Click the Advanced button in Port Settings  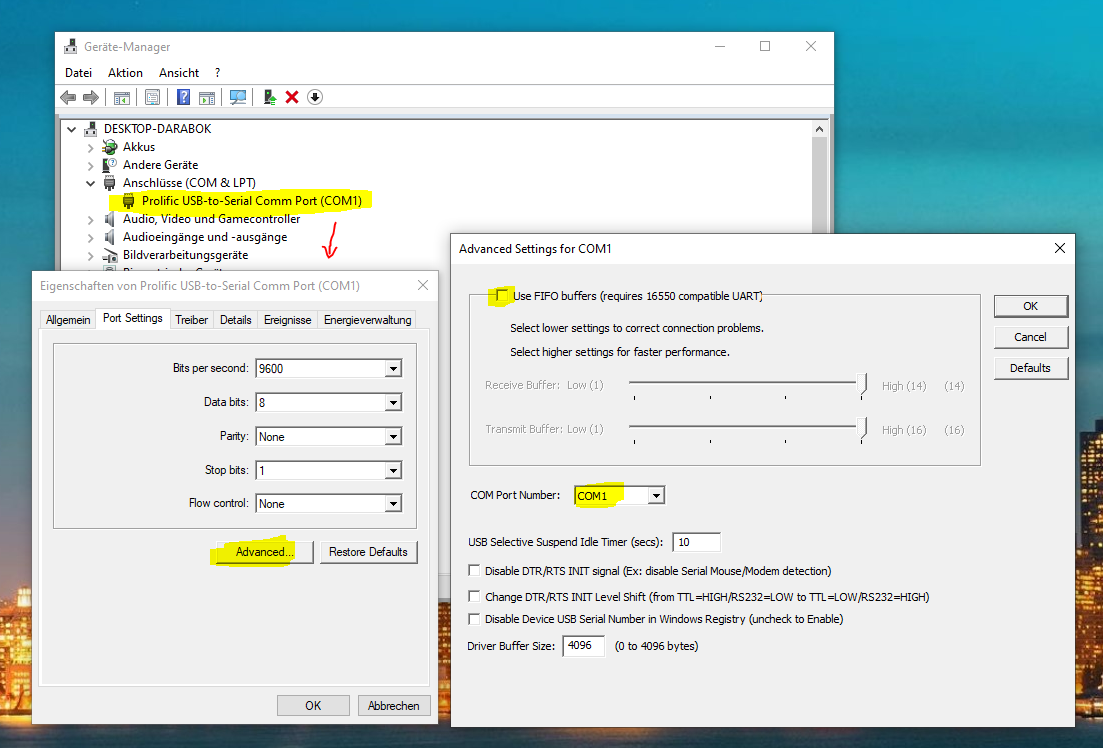pos(262,551)
